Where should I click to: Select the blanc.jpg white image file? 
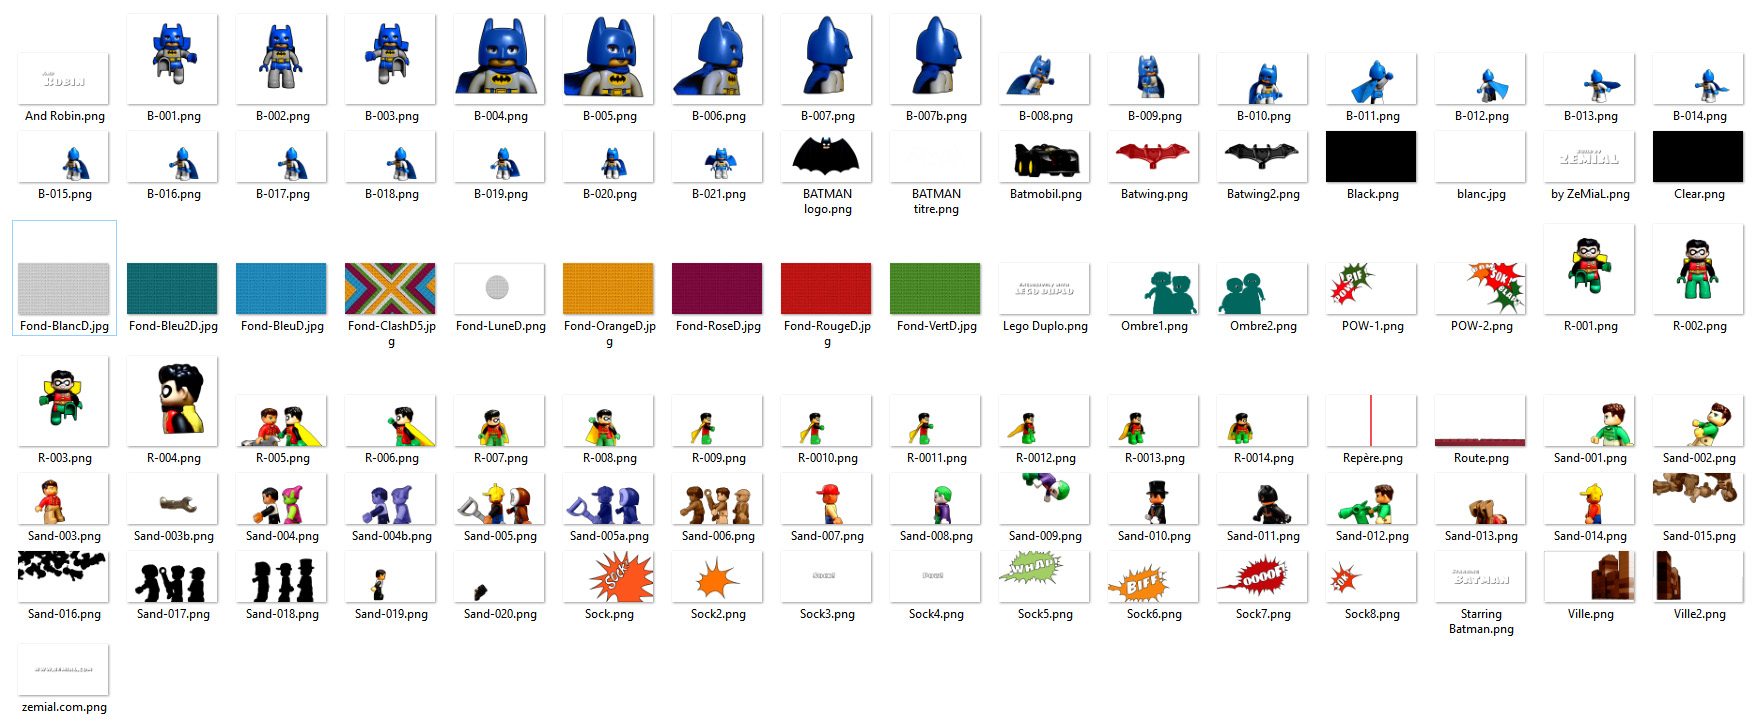1481,157
